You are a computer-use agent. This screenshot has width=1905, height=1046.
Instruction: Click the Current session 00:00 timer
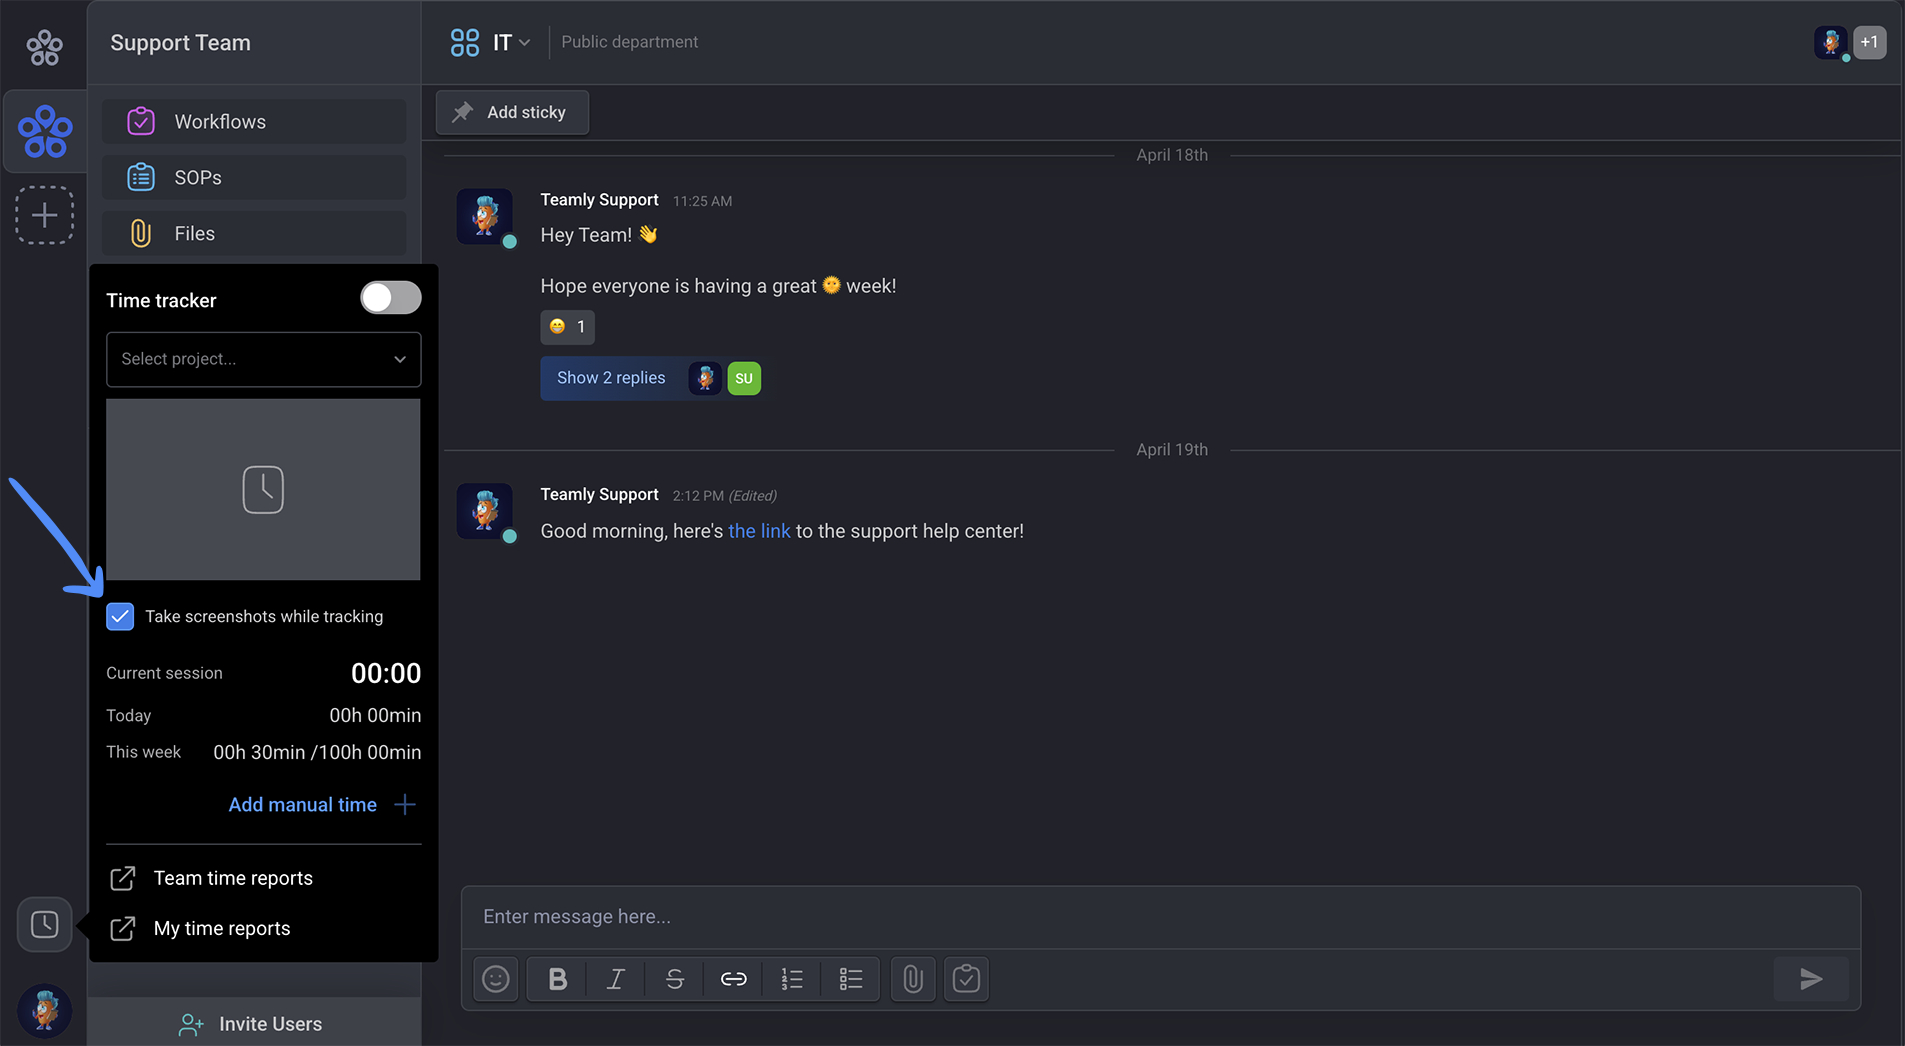point(386,673)
